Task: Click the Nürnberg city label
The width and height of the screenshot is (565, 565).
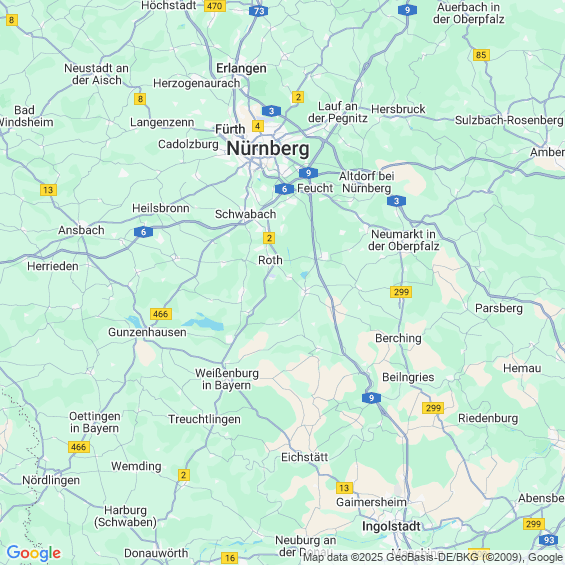Action: [x=268, y=148]
